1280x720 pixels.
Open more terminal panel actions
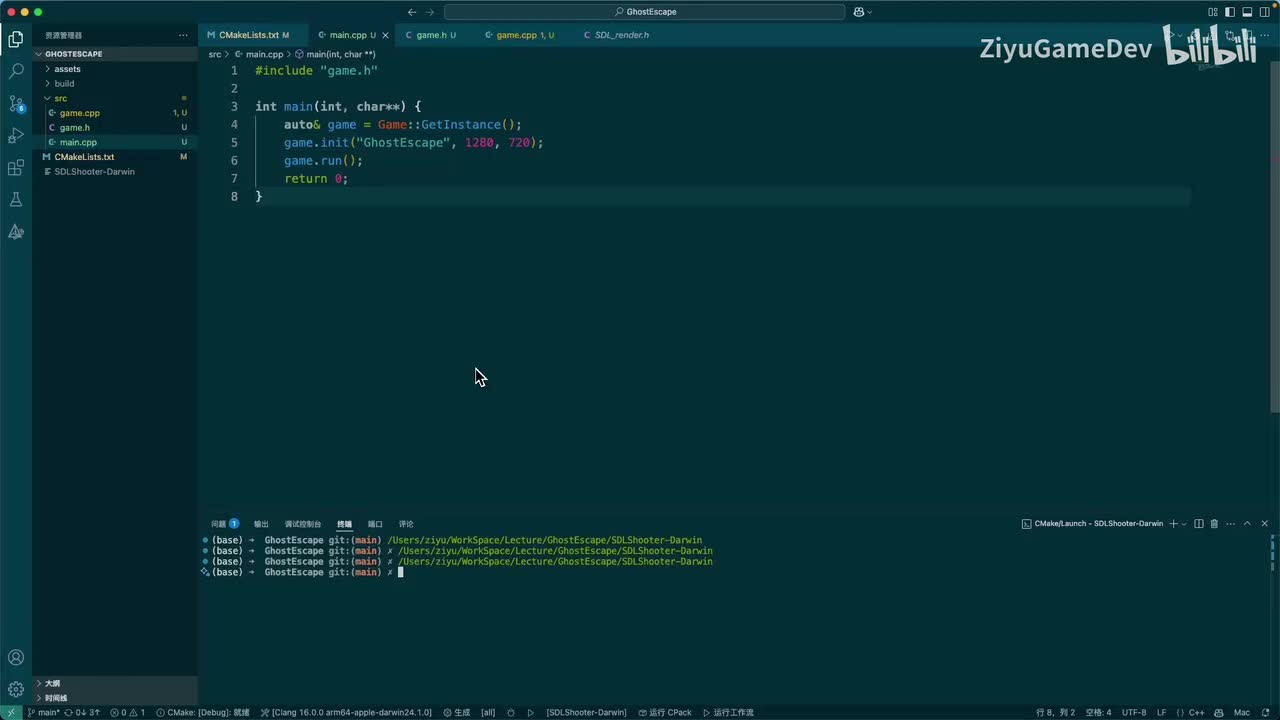1229,524
